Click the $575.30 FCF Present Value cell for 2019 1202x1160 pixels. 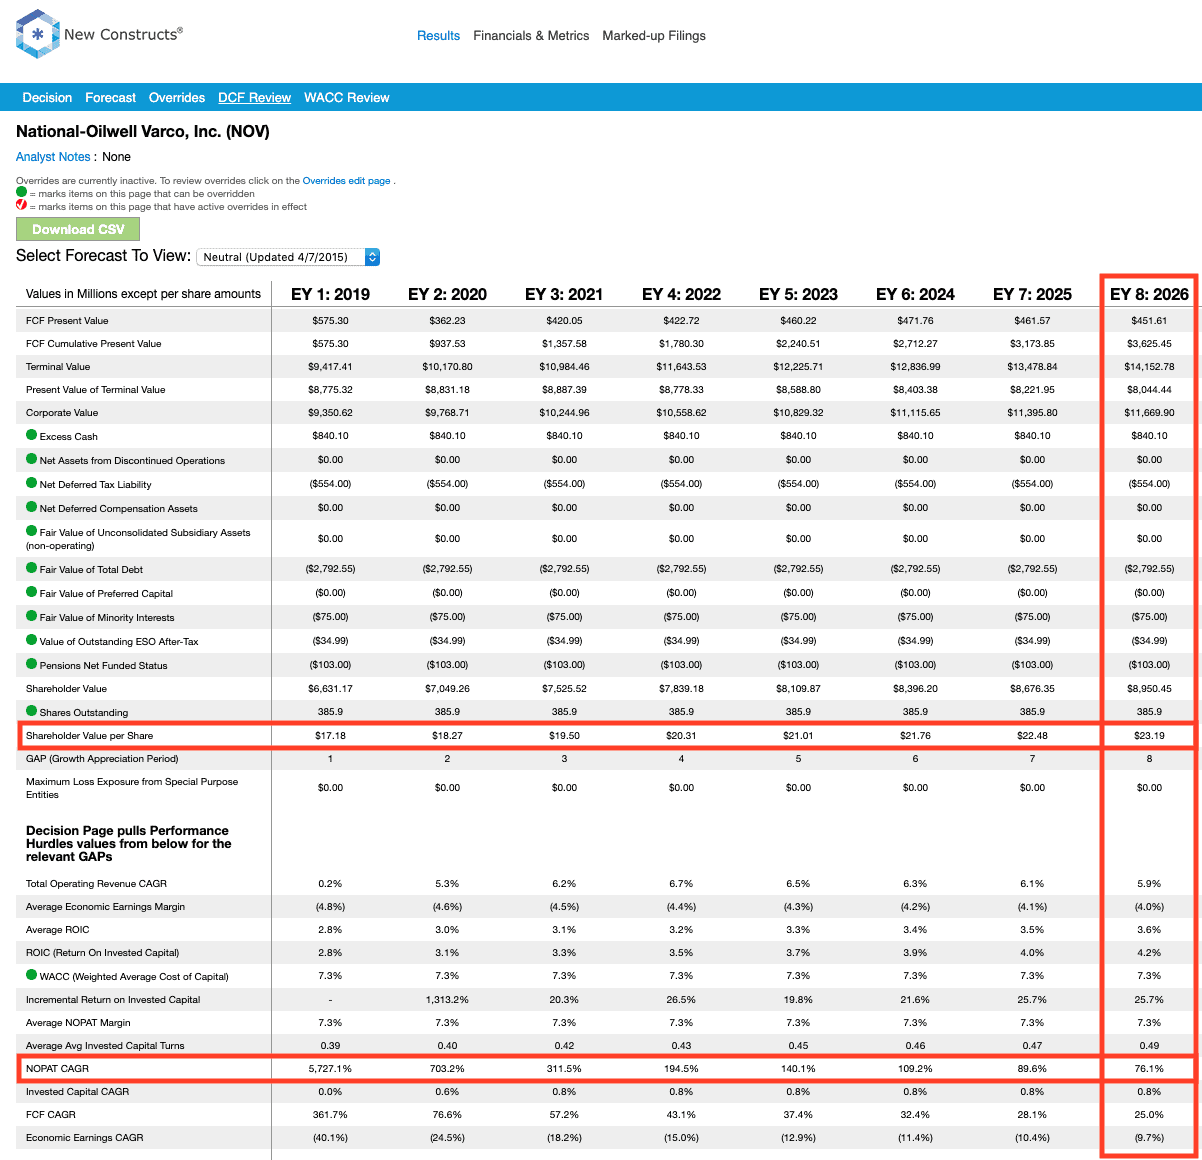(330, 321)
